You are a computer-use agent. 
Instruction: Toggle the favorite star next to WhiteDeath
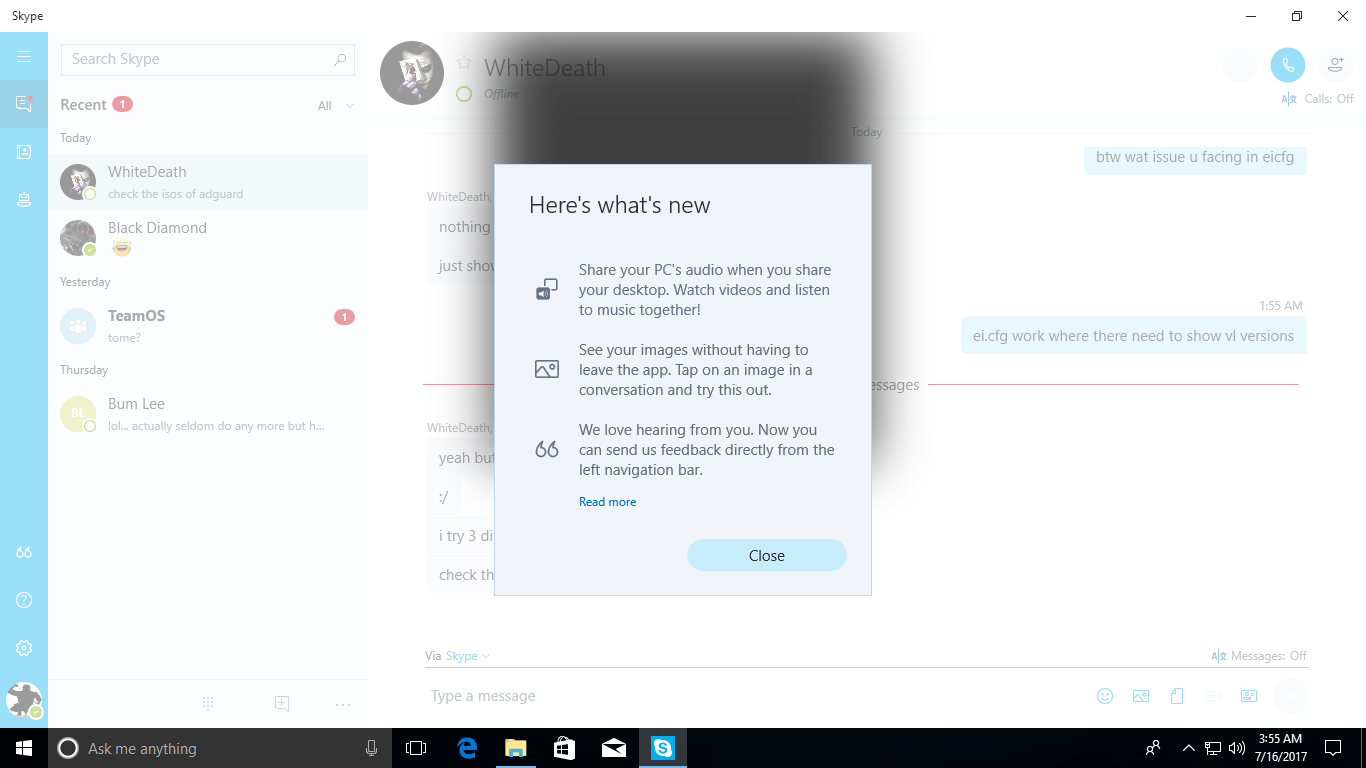464,63
